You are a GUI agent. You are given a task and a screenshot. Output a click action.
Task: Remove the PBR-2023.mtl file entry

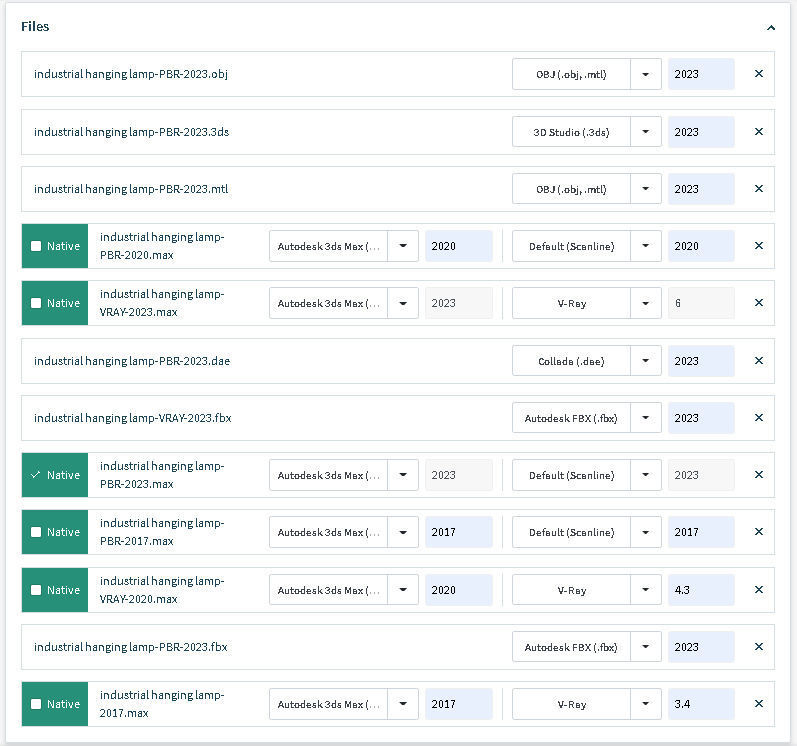pyautogui.click(x=758, y=189)
